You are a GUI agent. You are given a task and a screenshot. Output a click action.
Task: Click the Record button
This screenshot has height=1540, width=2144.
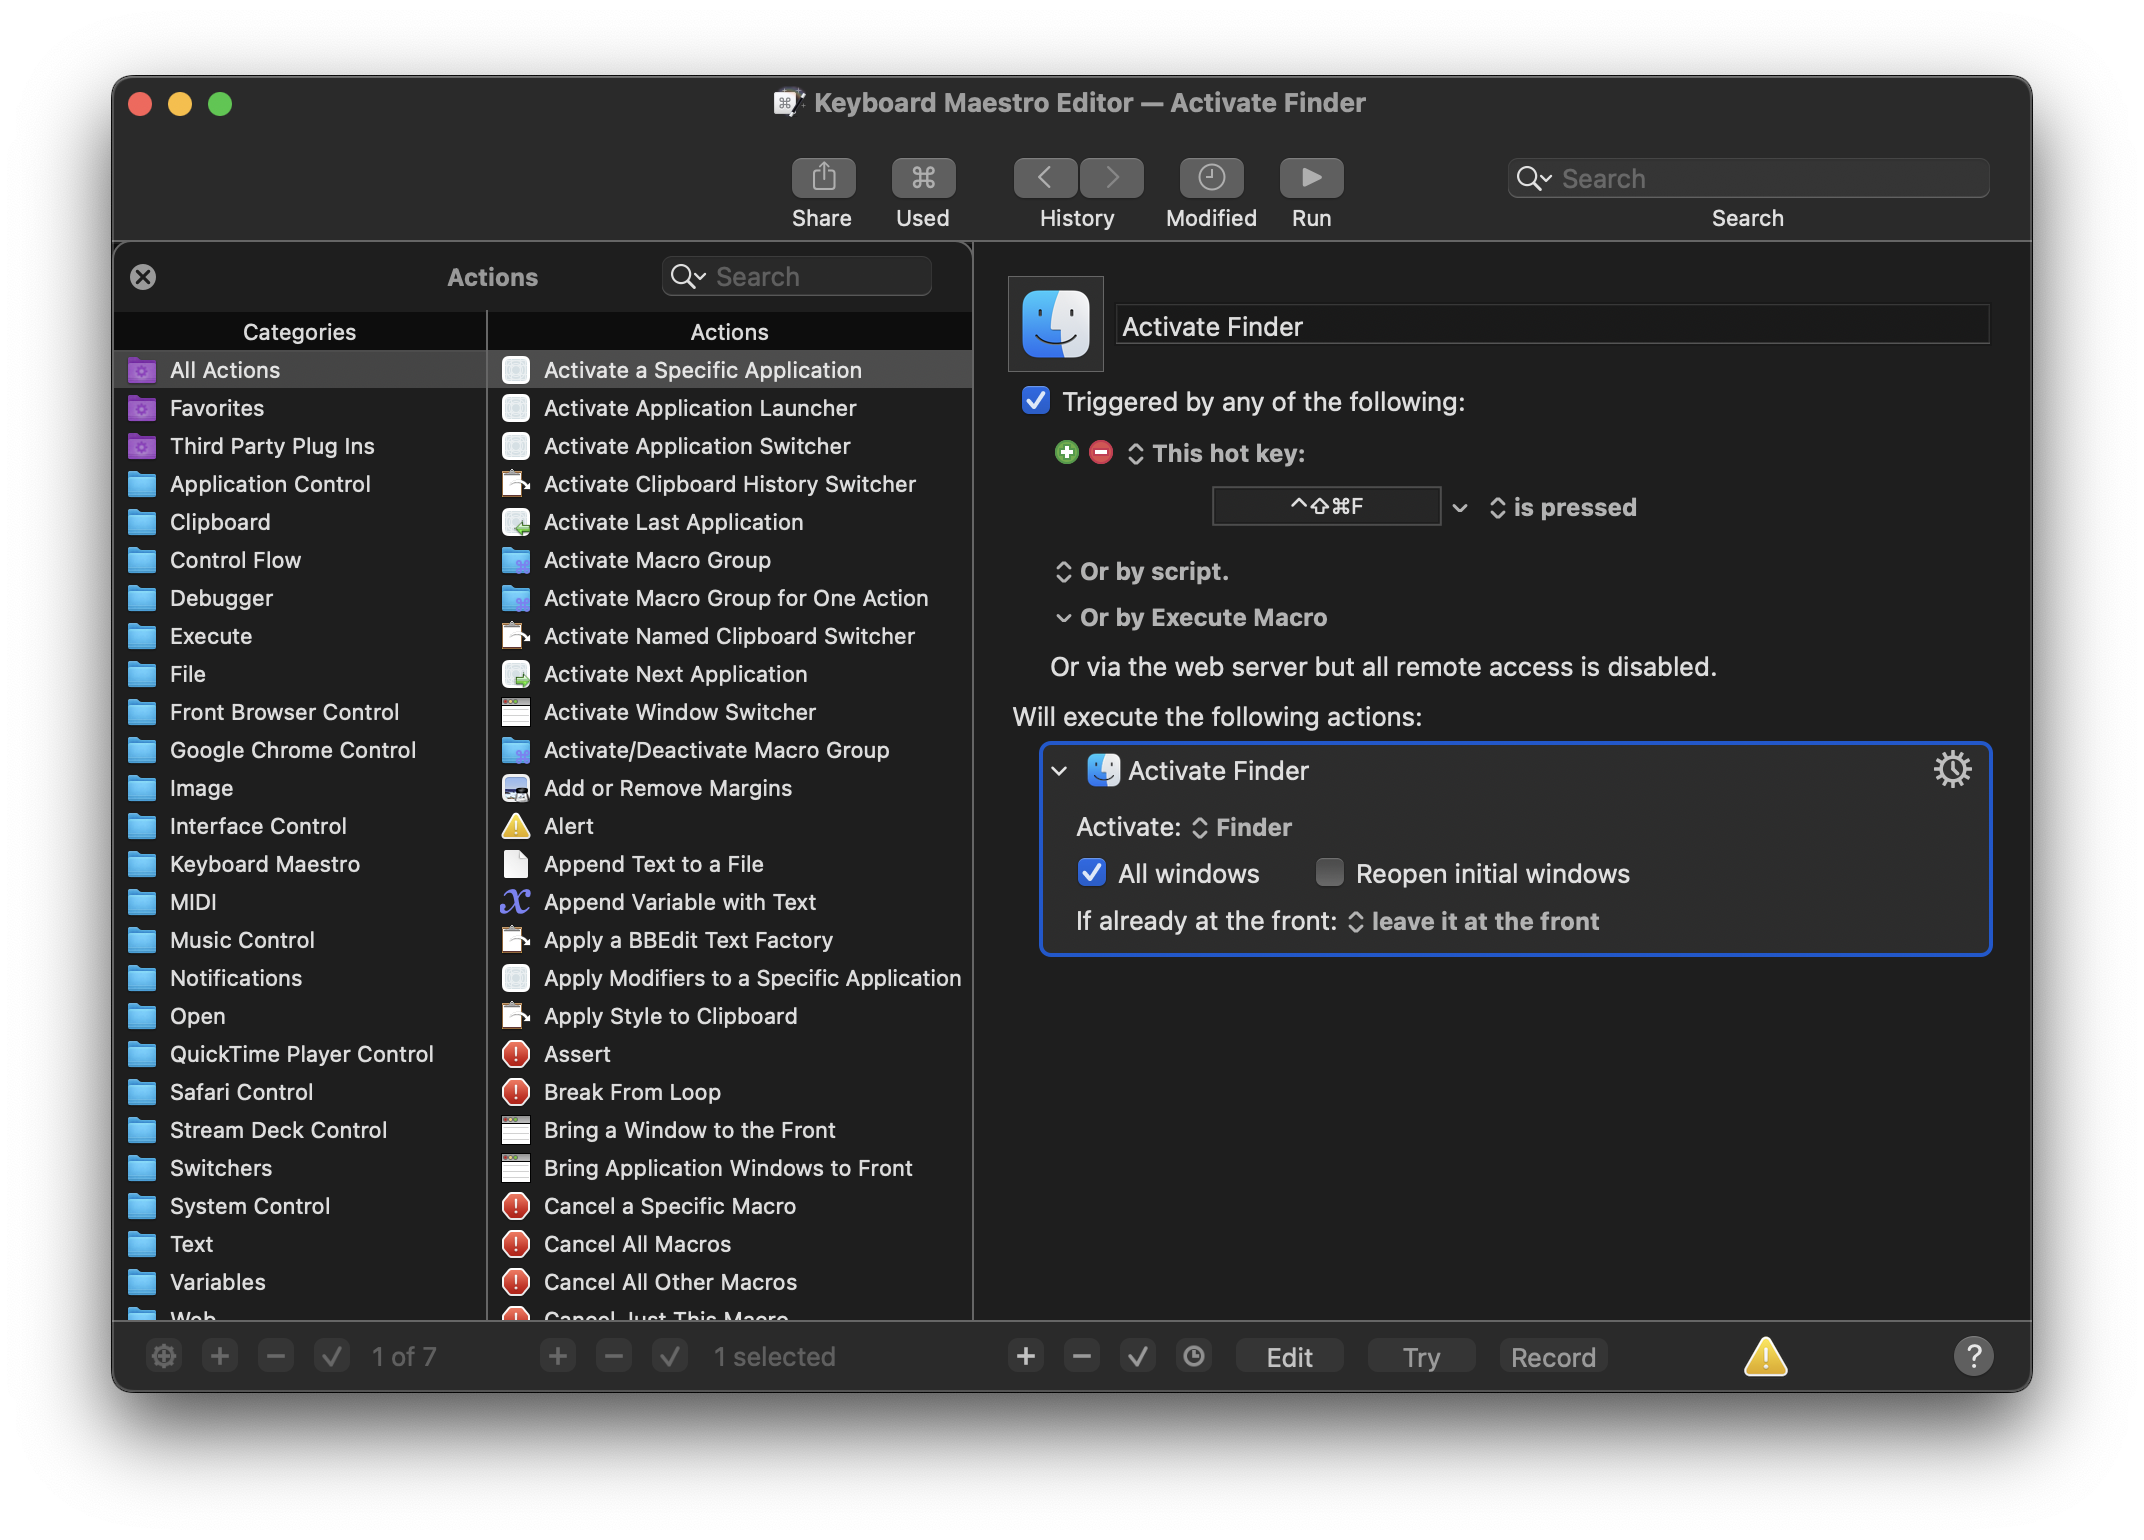[1552, 1357]
